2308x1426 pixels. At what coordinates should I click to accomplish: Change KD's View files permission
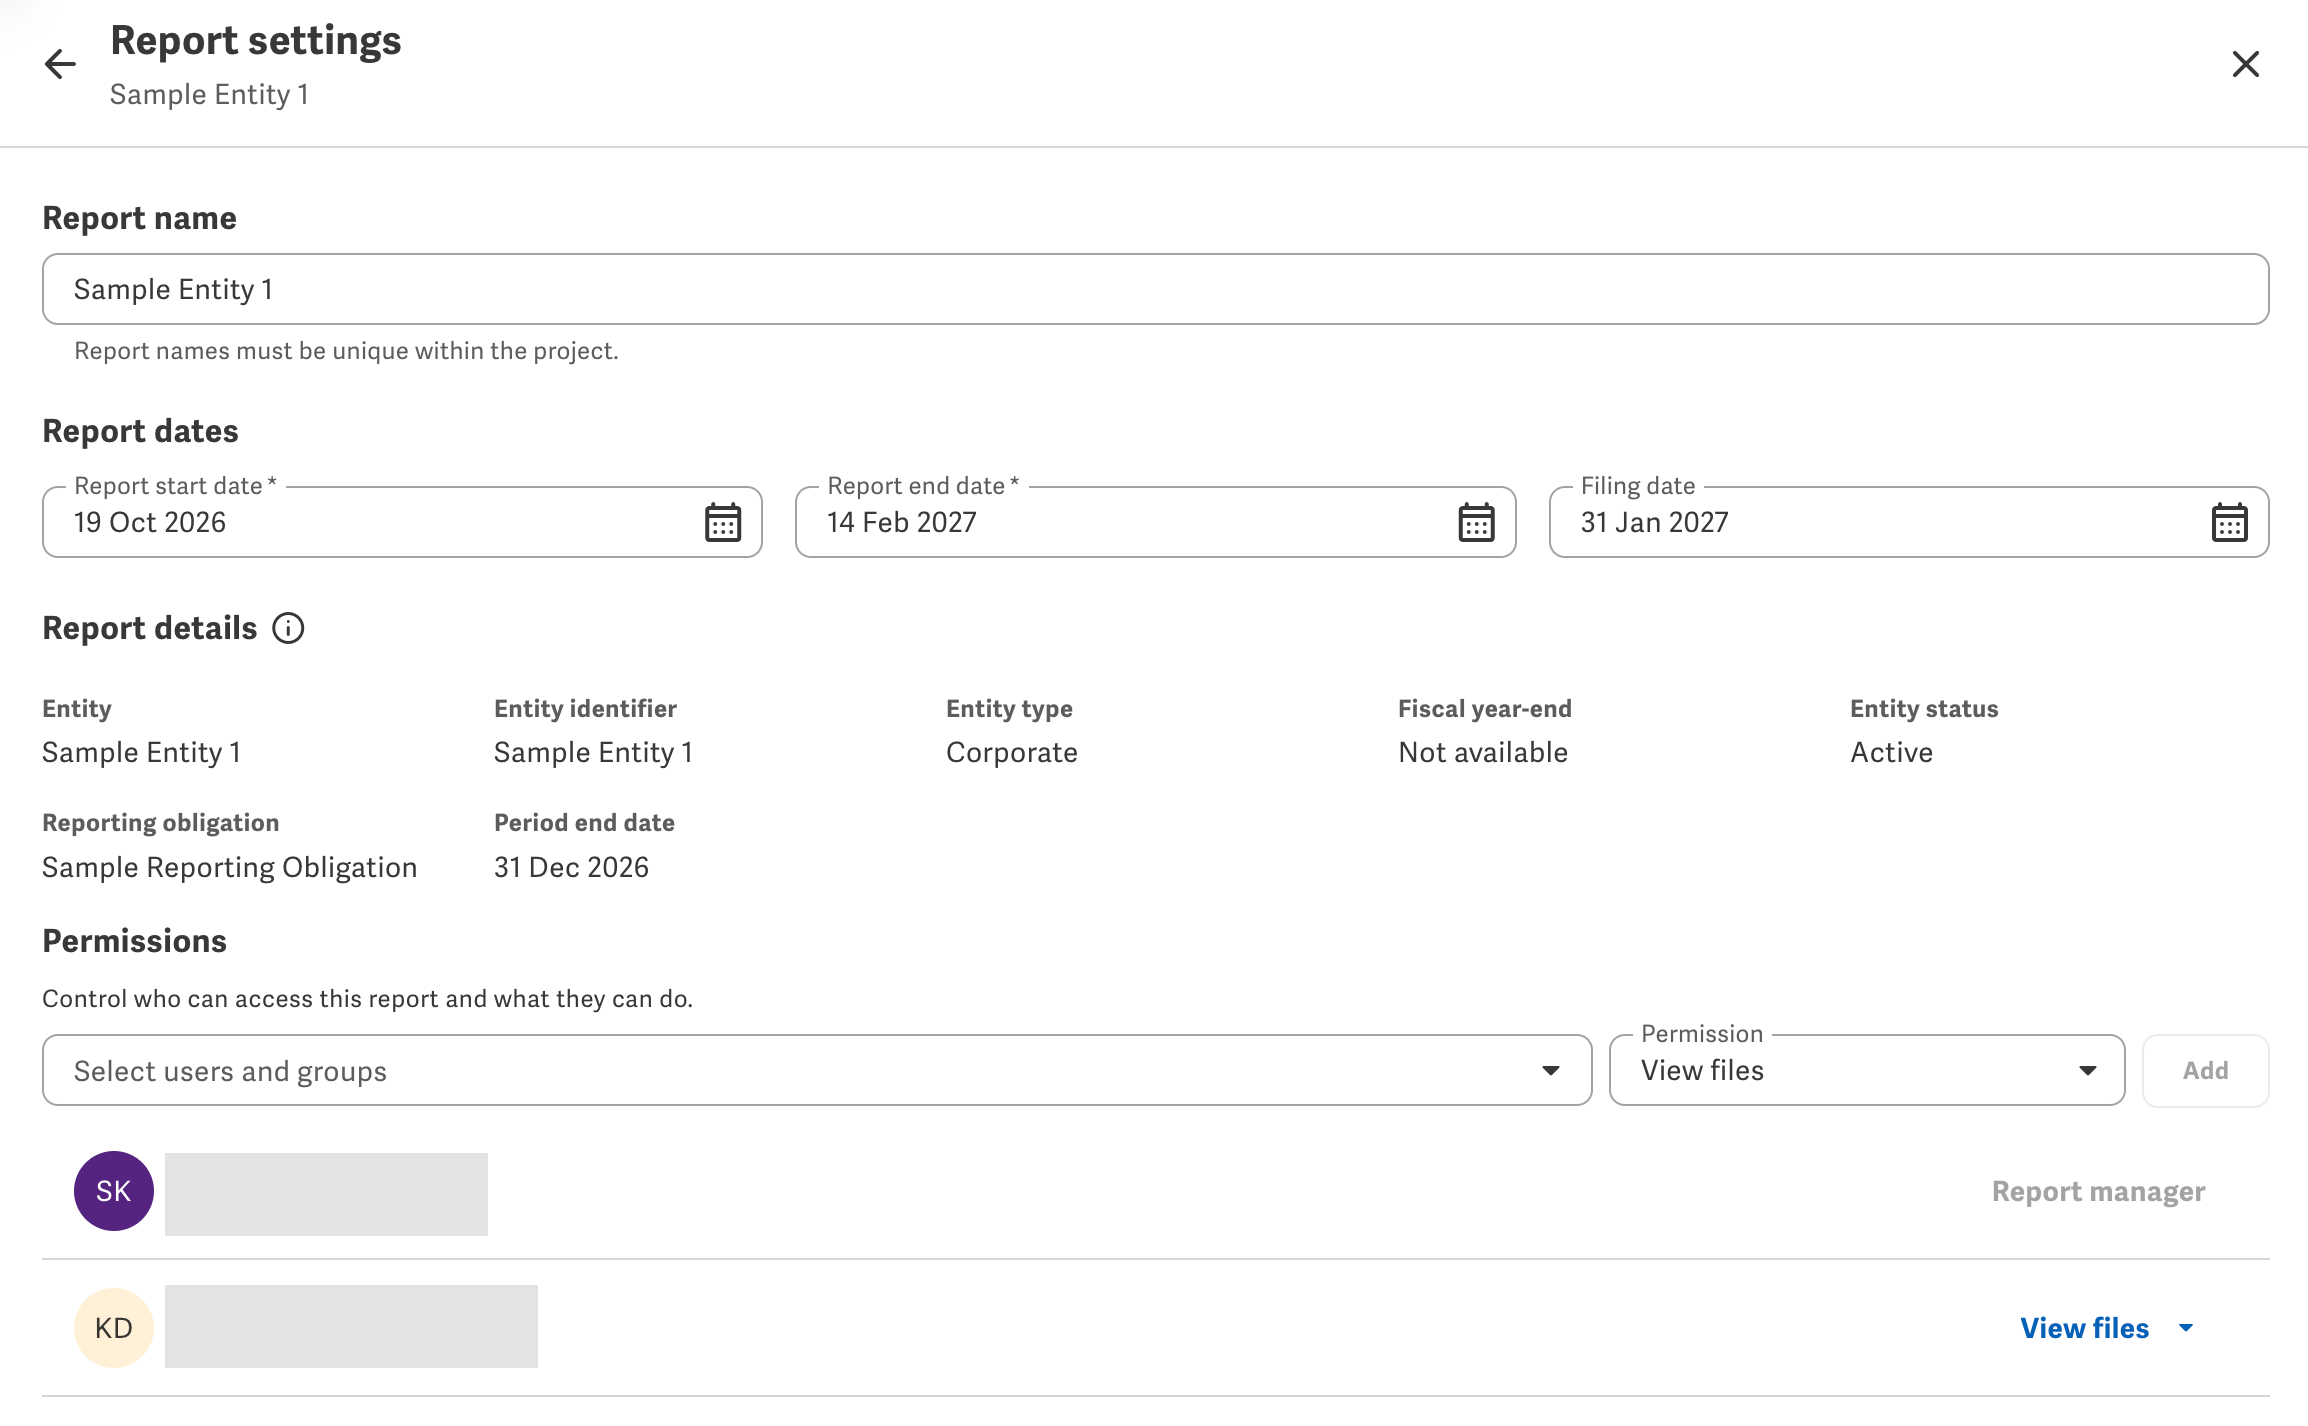2107,1328
